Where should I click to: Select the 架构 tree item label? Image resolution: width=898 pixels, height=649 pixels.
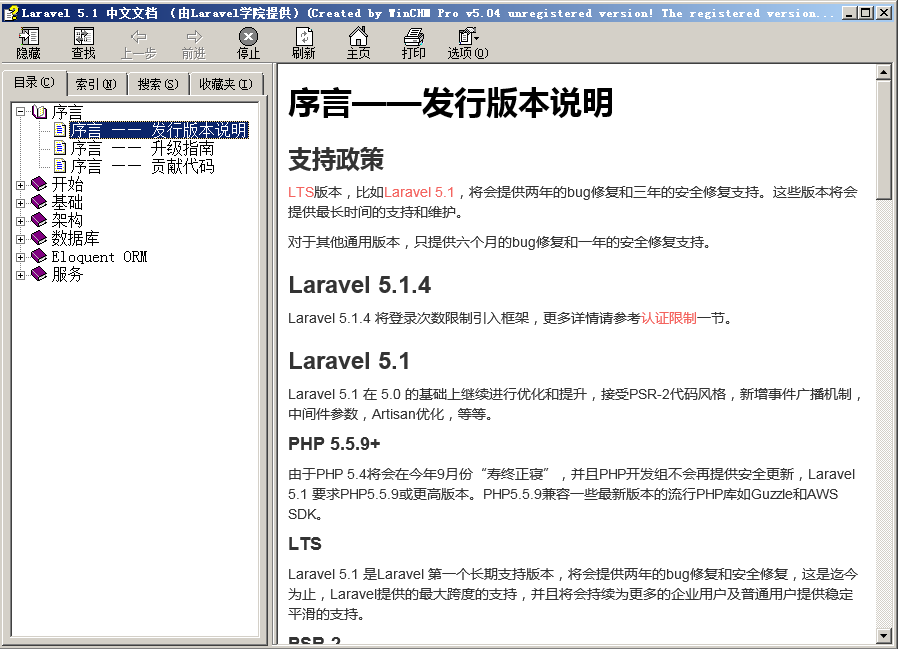pyautogui.click(x=68, y=221)
